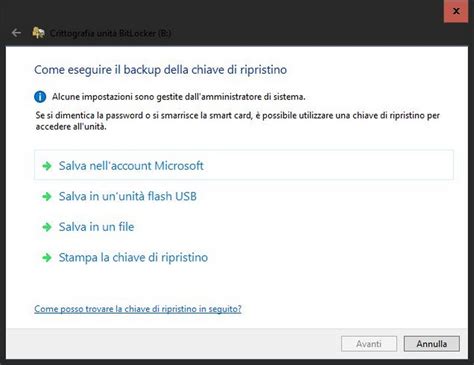
Task: Click the Crittografia unità BitLocker title text
Action: [110, 33]
